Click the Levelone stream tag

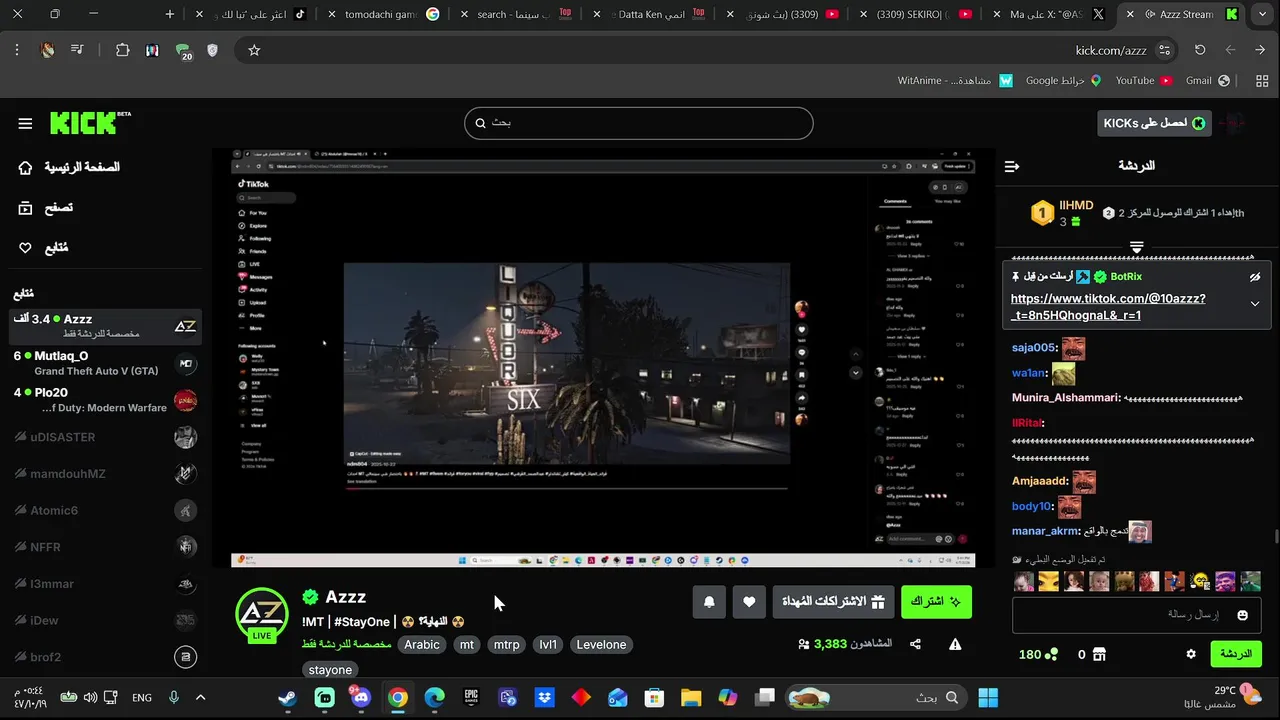point(603,645)
